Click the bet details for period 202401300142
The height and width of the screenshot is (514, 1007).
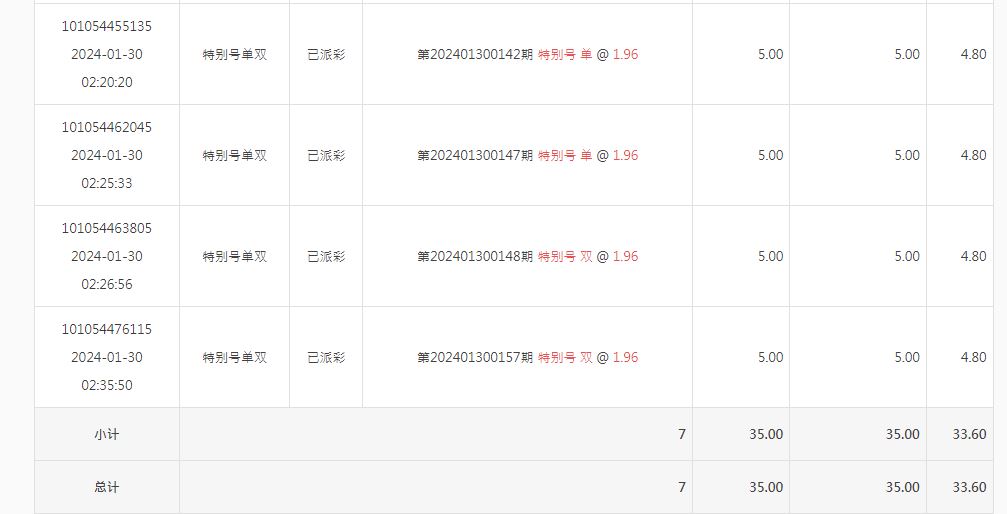pyautogui.click(x=527, y=55)
